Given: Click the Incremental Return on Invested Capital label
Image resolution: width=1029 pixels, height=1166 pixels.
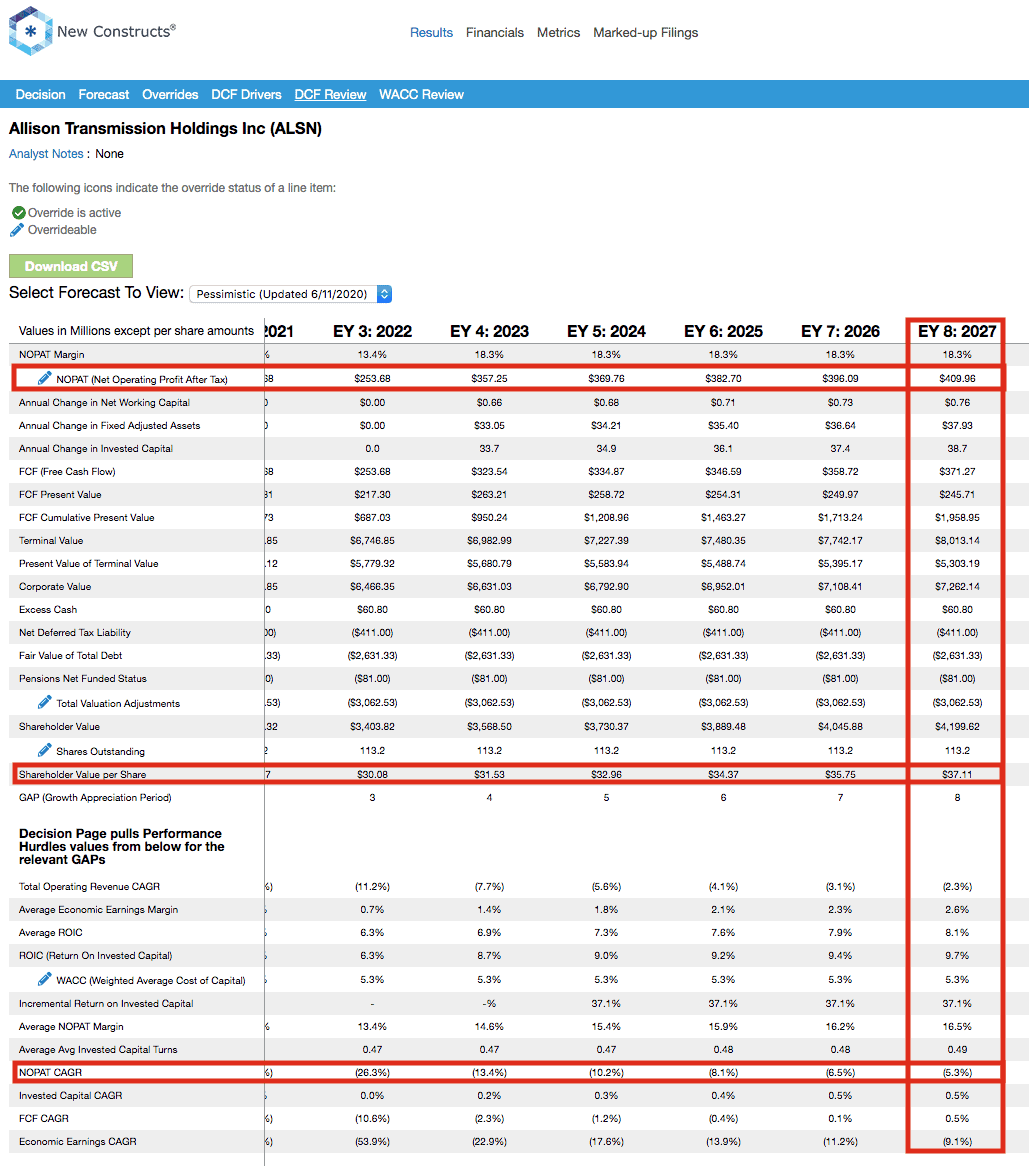Looking at the screenshot, I should point(106,1004).
